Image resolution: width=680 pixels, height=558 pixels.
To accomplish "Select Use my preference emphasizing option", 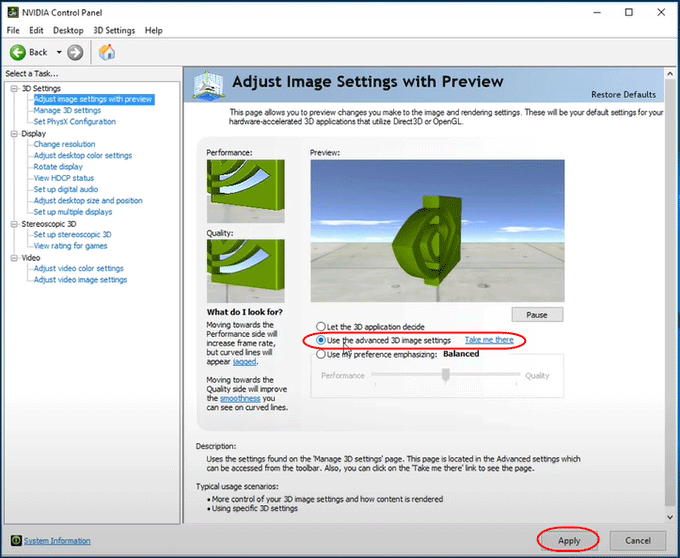I will tap(320, 354).
